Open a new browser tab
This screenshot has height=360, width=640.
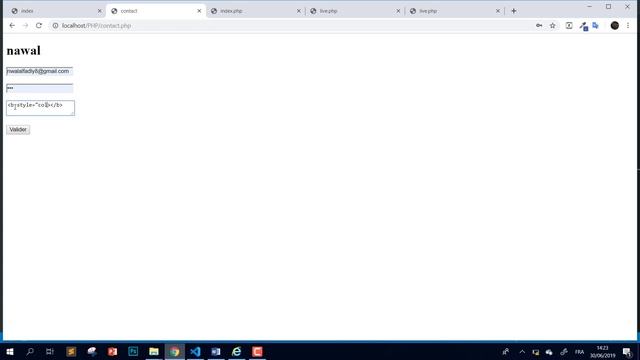[514, 11]
